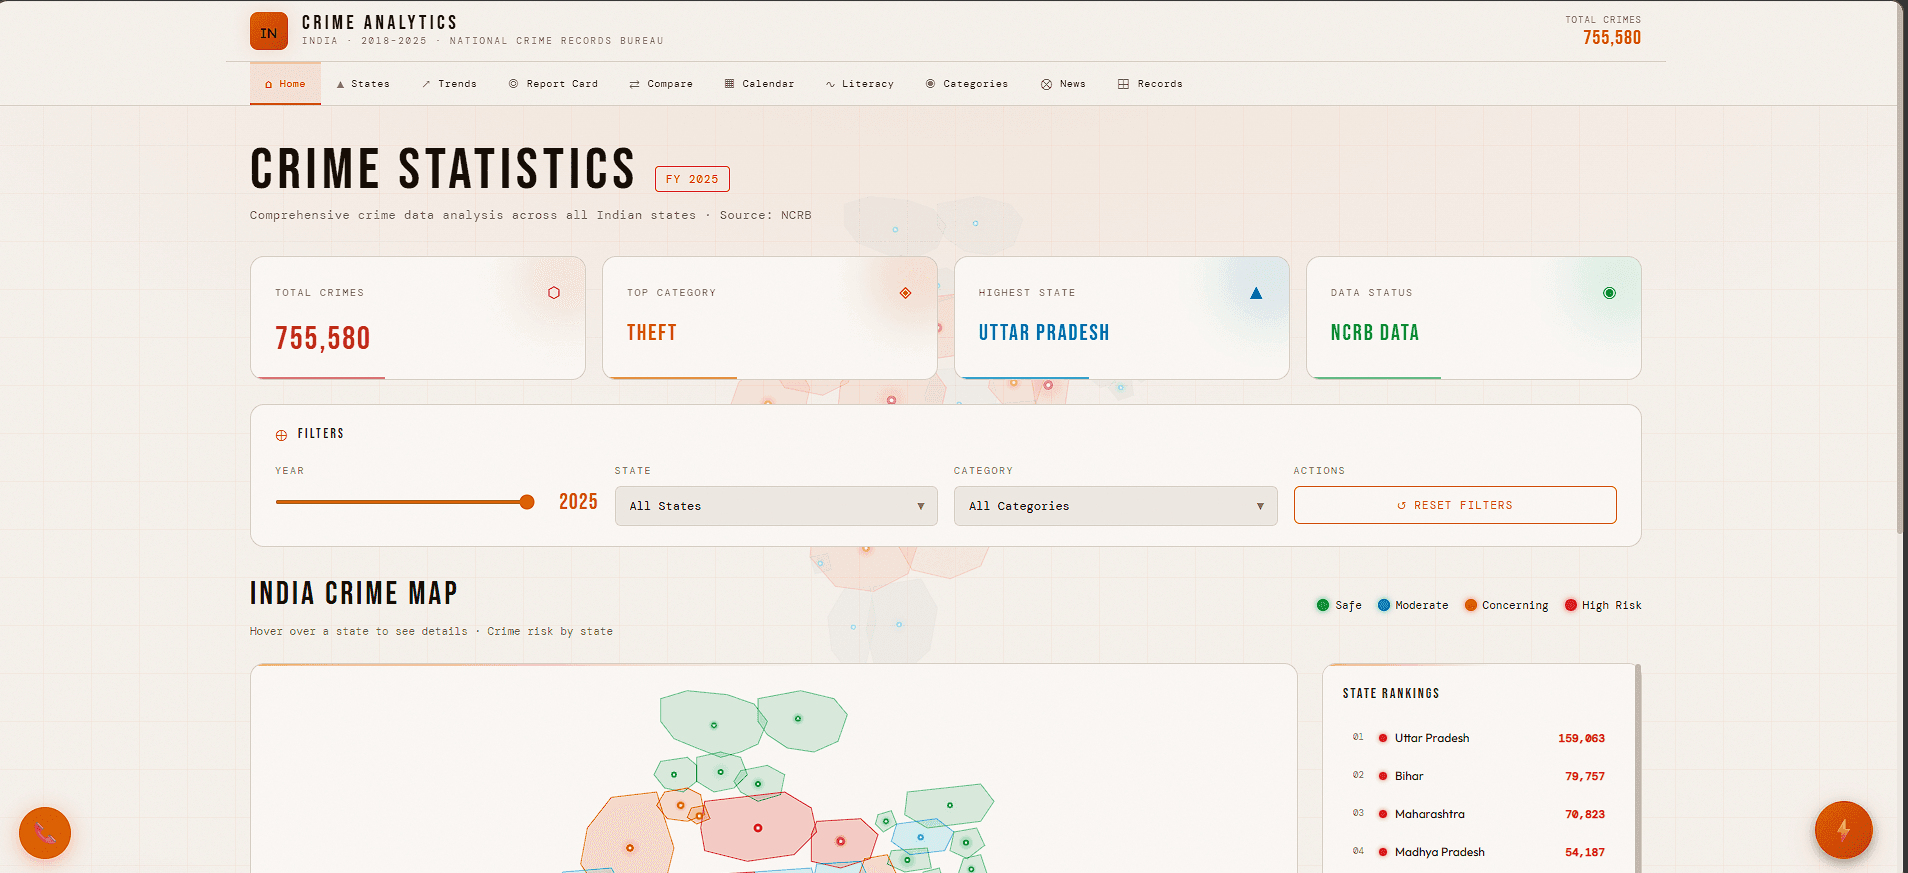1908x873 pixels.
Task: Click the red High Risk legend dot
Action: tap(1571, 605)
